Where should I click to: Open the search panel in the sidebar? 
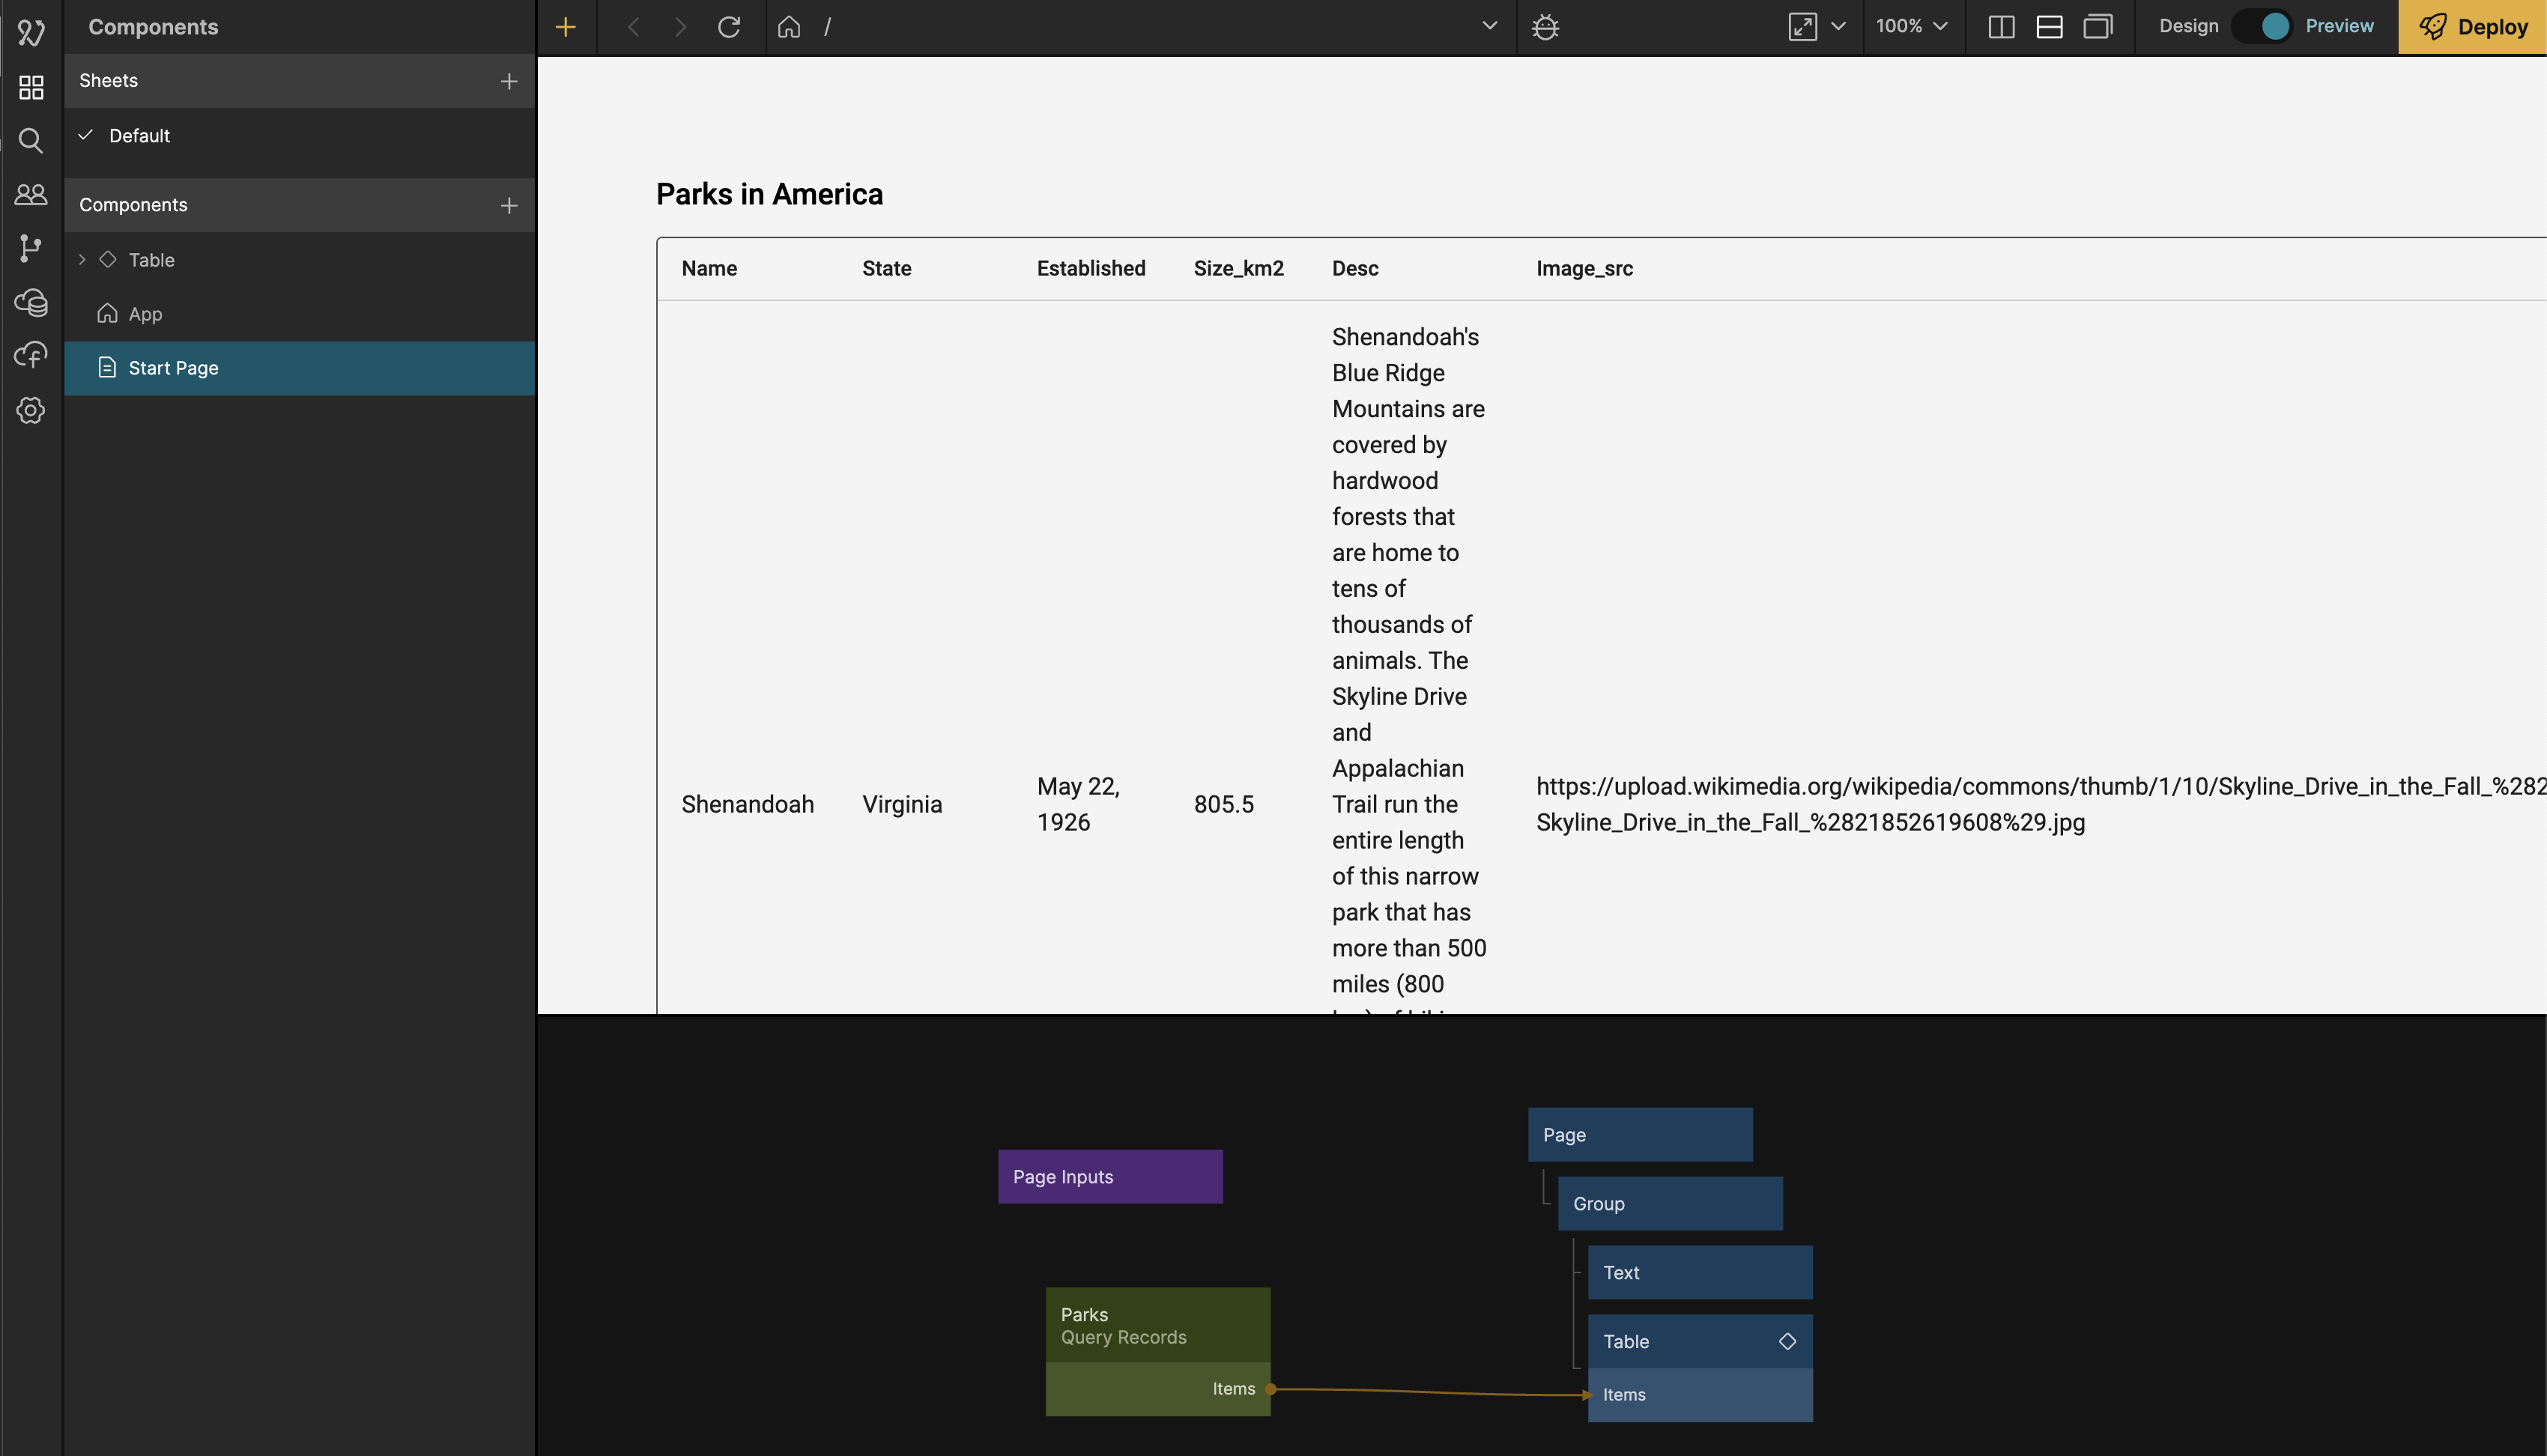point(31,141)
